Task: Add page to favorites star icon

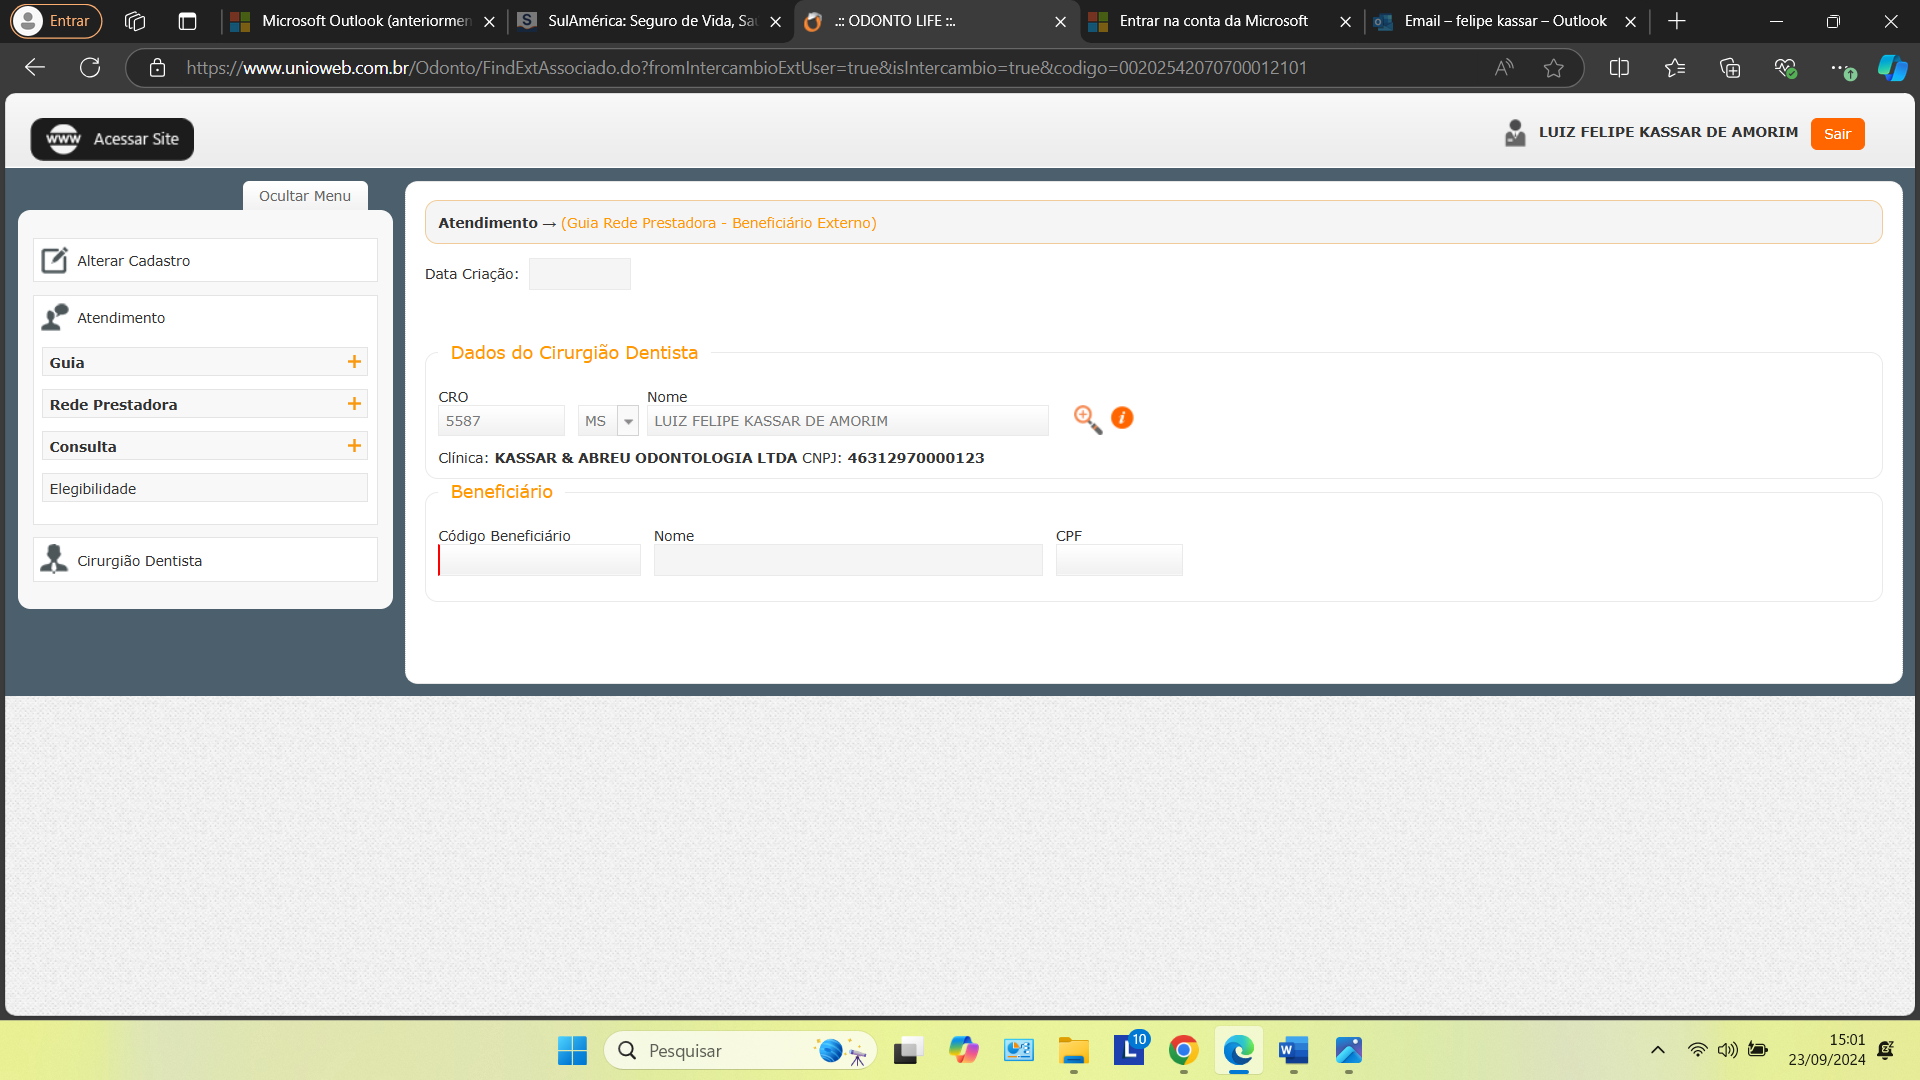Action: [1553, 68]
